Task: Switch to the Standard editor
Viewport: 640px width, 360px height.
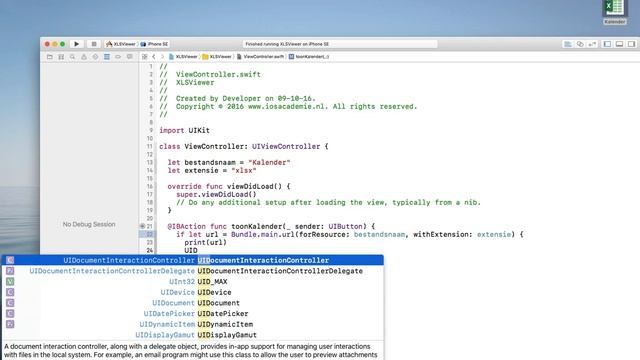Action: [x=568, y=44]
